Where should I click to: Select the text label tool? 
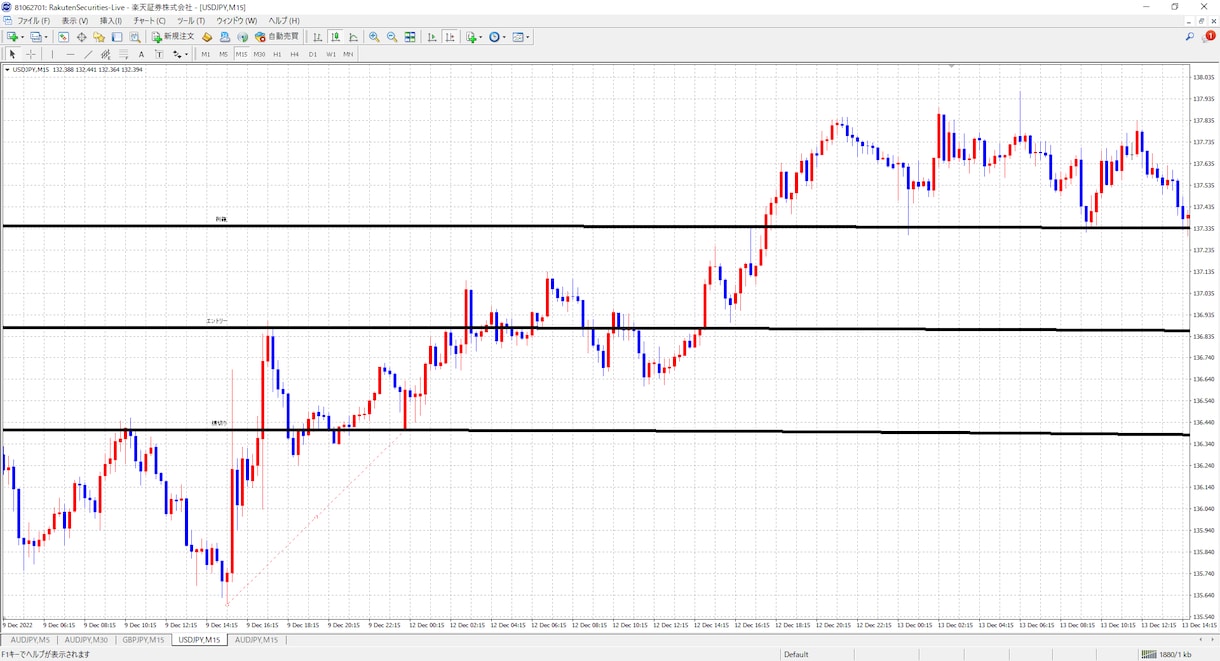coord(159,54)
